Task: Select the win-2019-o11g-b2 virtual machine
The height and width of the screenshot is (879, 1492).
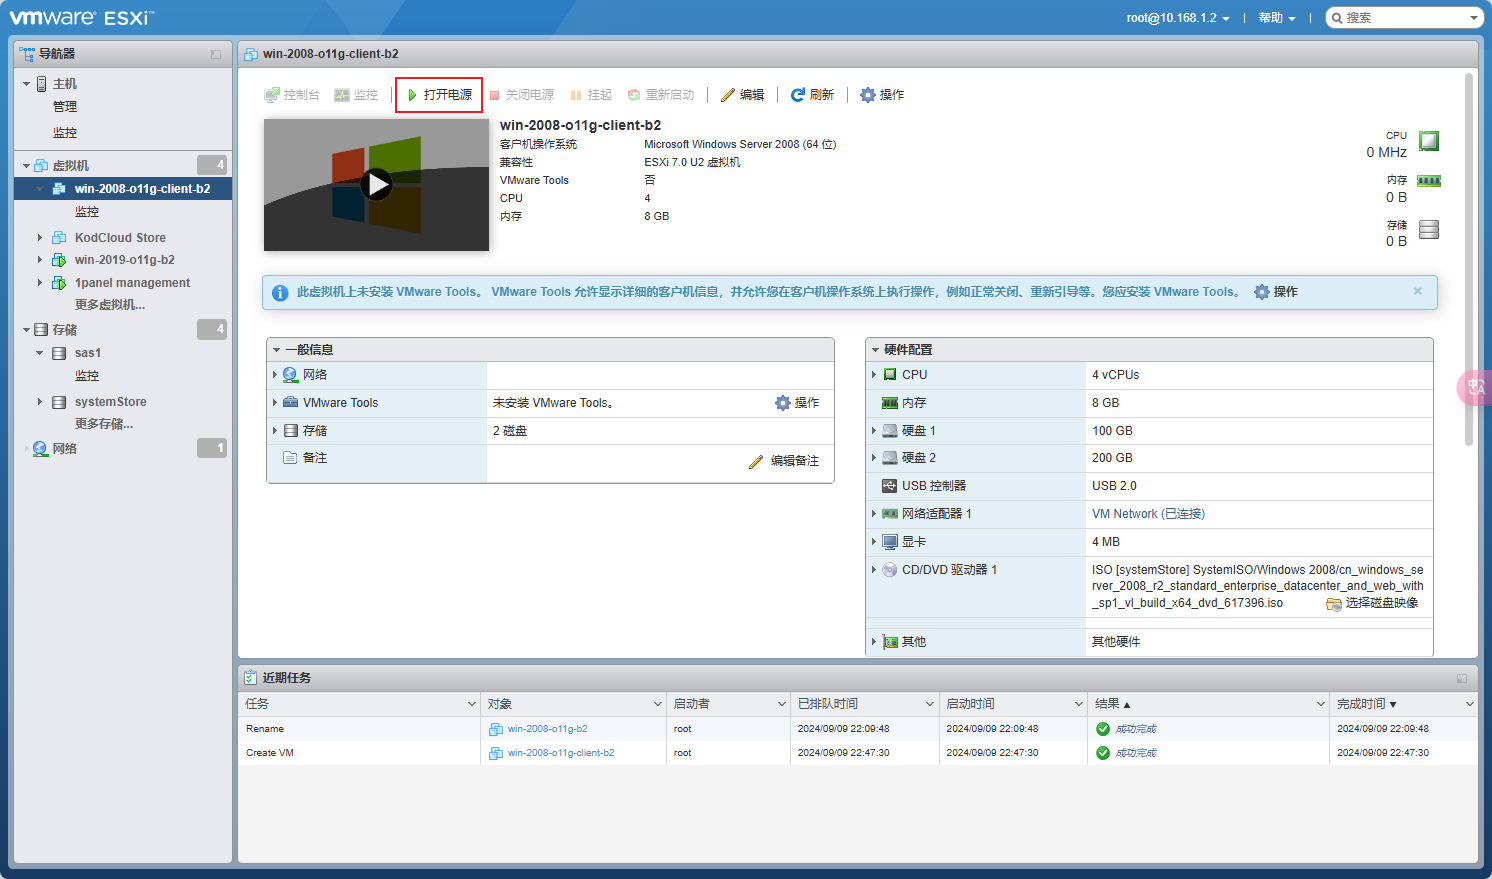Action: point(125,260)
